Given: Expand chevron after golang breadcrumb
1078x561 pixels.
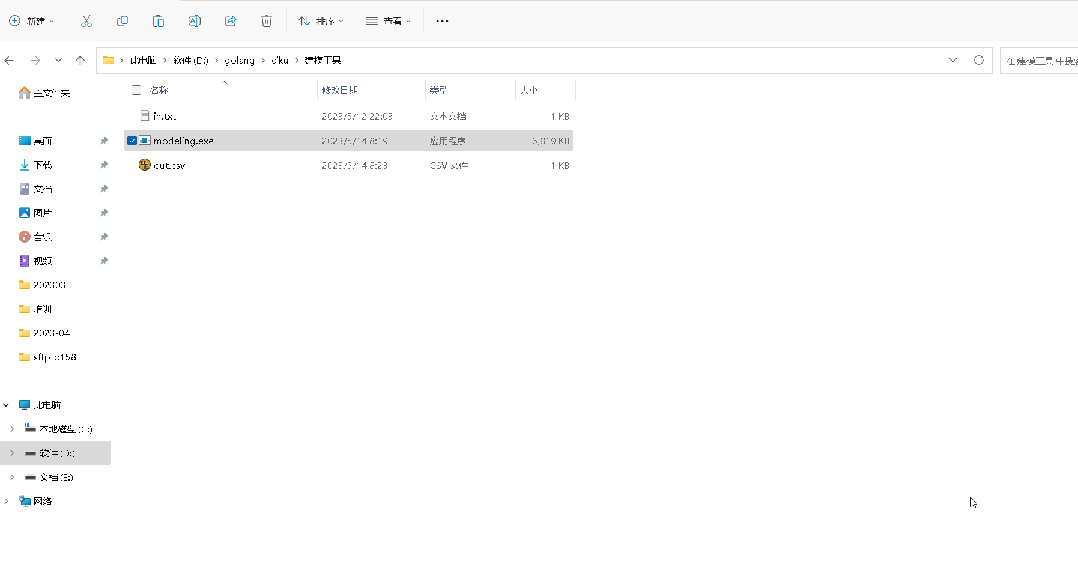Looking at the screenshot, I should [x=263, y=60].
